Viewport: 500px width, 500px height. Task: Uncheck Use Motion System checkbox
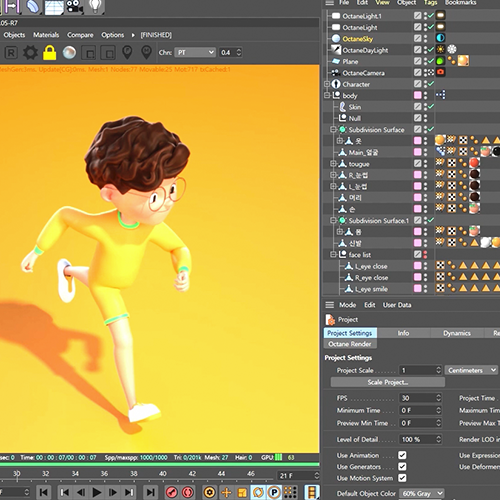[402, 478]
